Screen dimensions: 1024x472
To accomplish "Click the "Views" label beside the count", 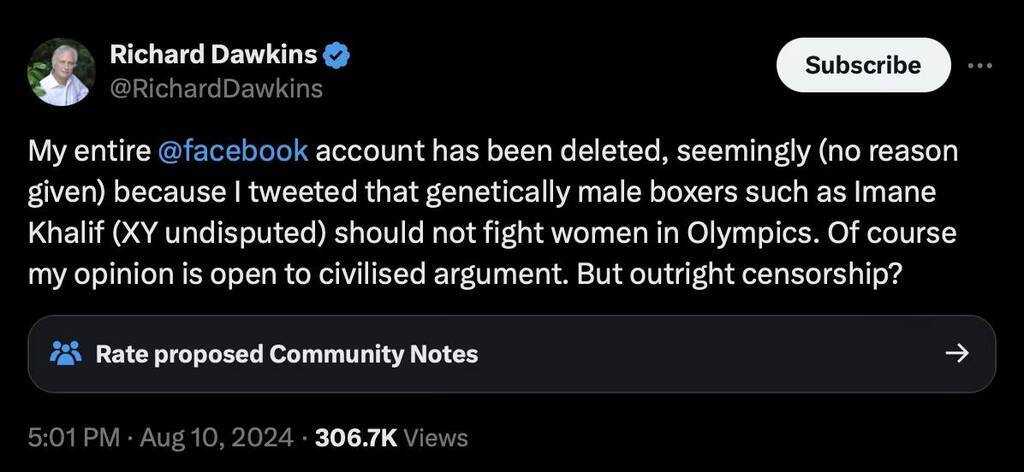I will tap(436, 437).
